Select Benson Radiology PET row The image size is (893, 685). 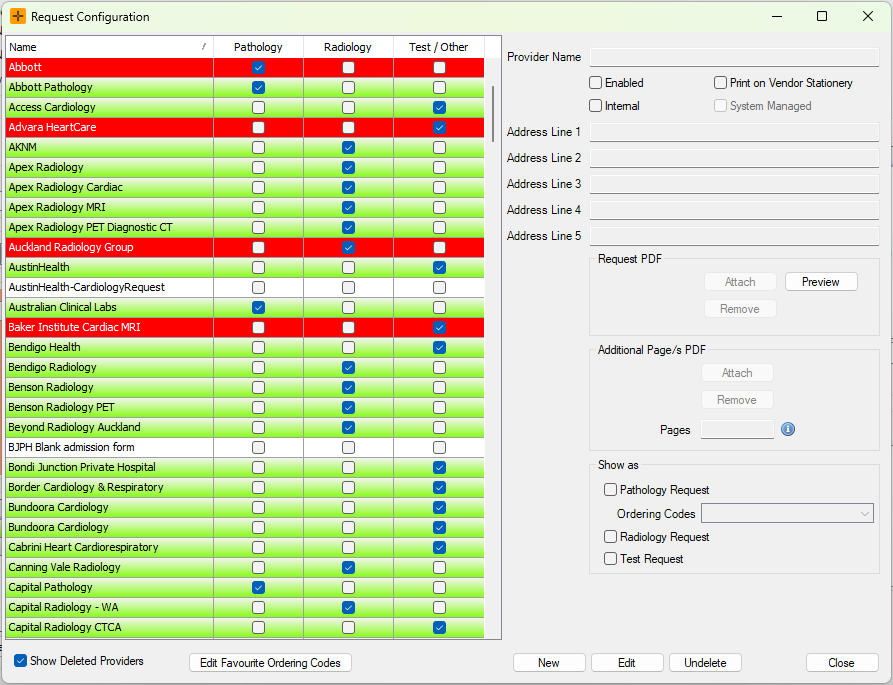pos(245,407)
